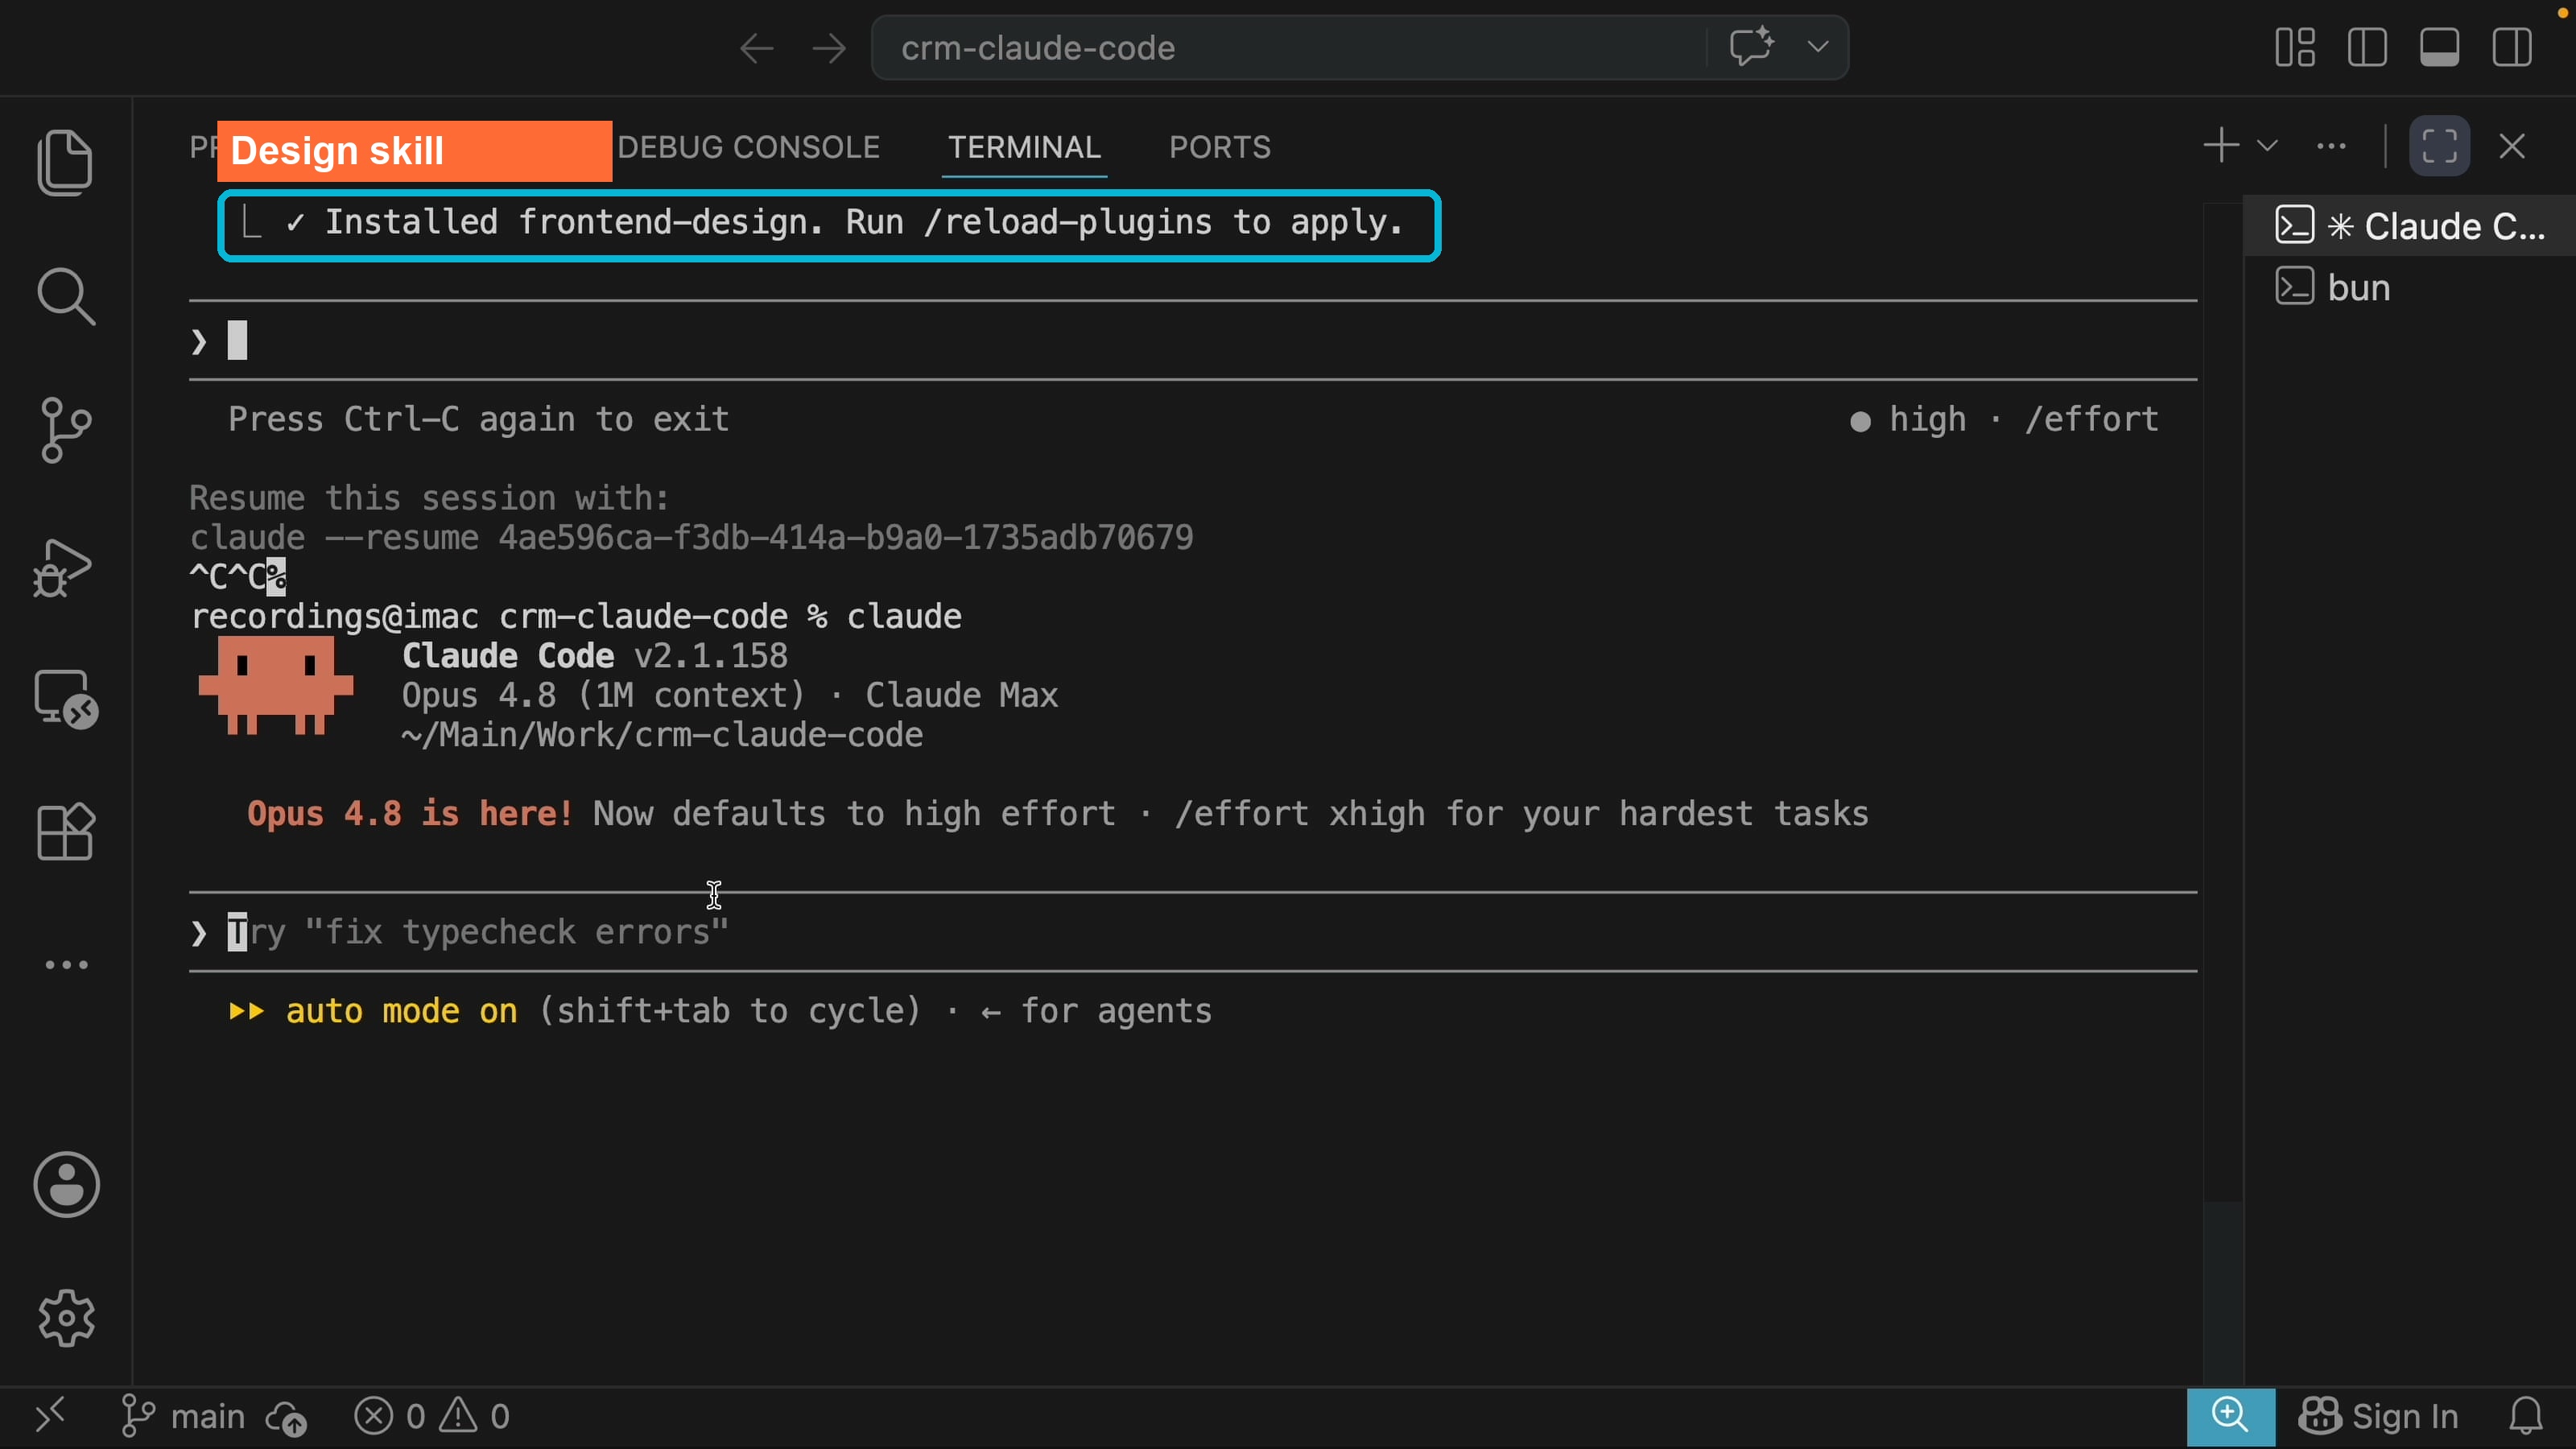
Task: Switch to the TERMINAL tab
Action: (1024, 147)
